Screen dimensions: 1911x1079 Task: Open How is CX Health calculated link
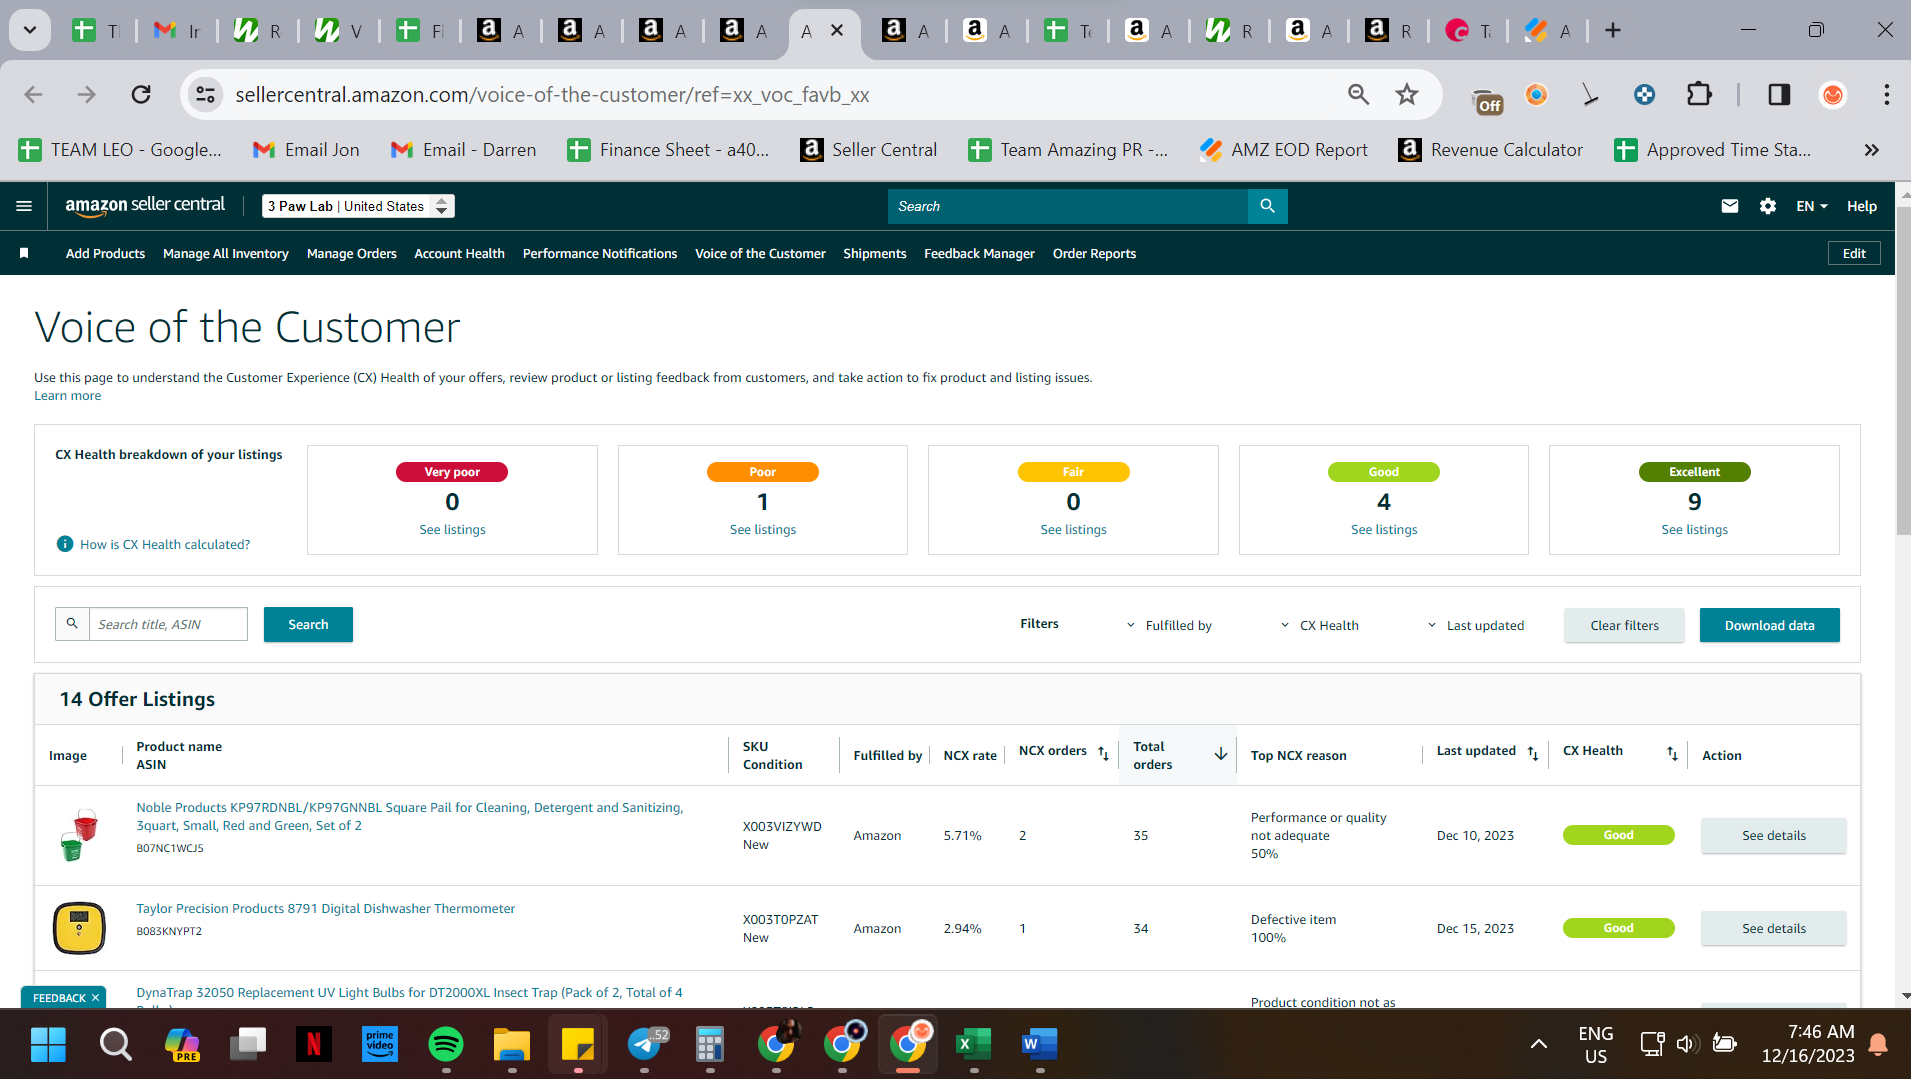pos(165,544)
